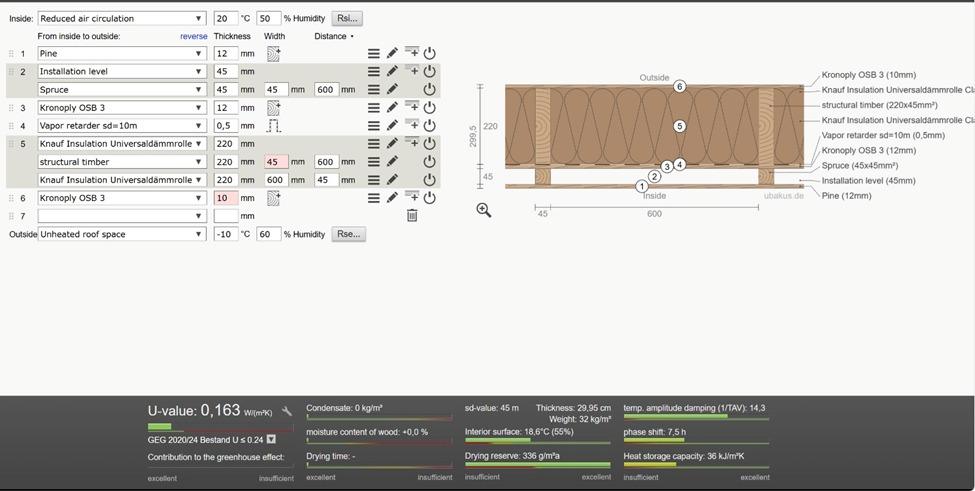Viewport: 975px width, 491px height.
Task: Toggle power icon for structural timber row
Action: point(429,162)
